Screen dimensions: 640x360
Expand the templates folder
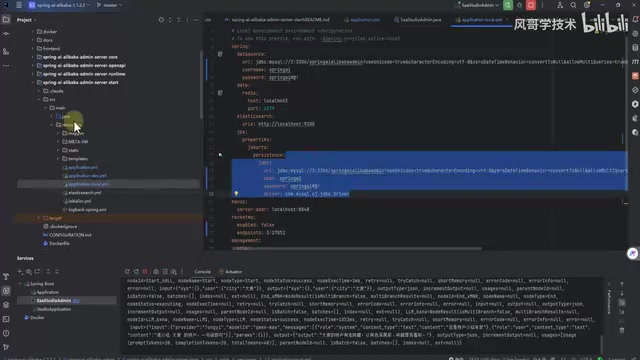58,159
